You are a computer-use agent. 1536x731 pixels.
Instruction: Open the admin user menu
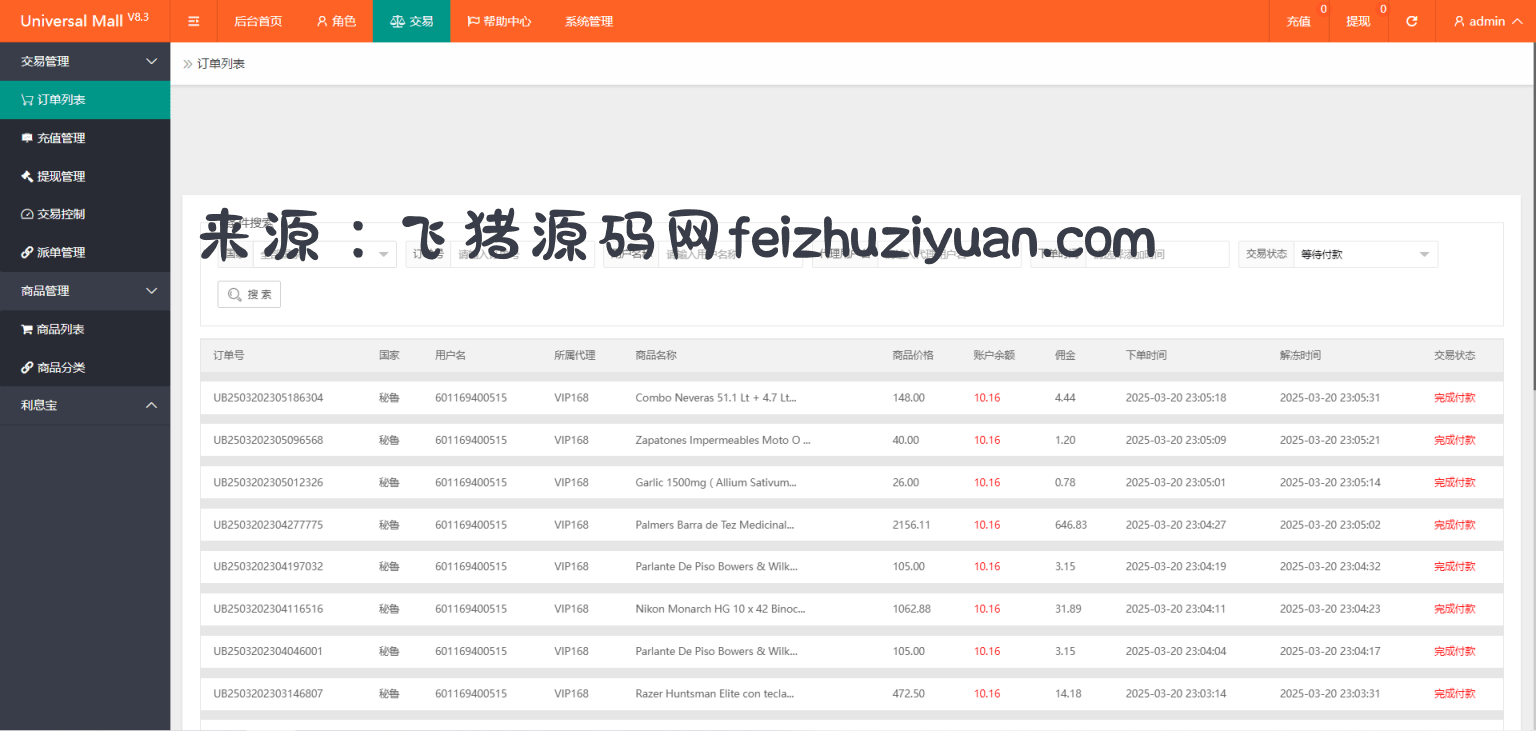tap(1486, 21)
